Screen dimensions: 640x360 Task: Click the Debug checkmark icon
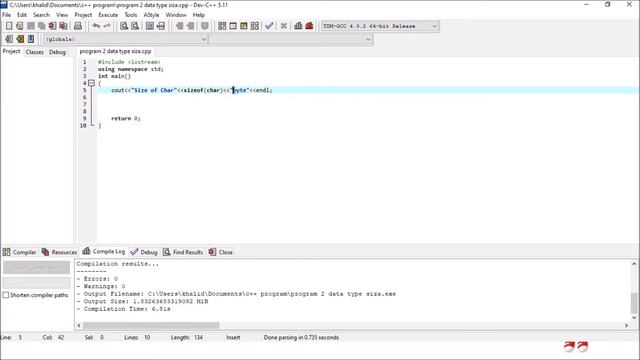(x=269, y=26)
